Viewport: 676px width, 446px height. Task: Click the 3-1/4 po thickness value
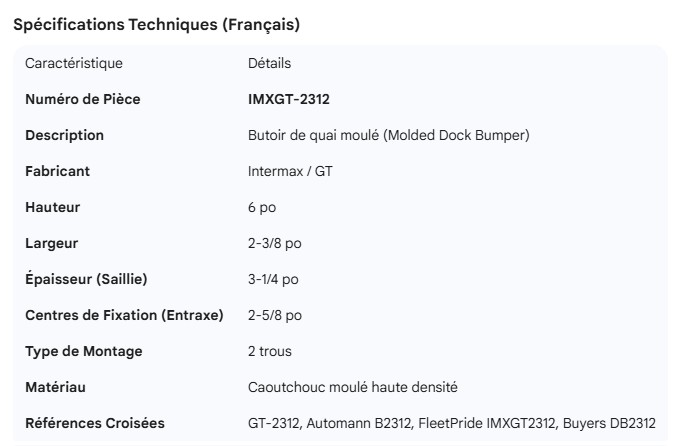(273, 280)
